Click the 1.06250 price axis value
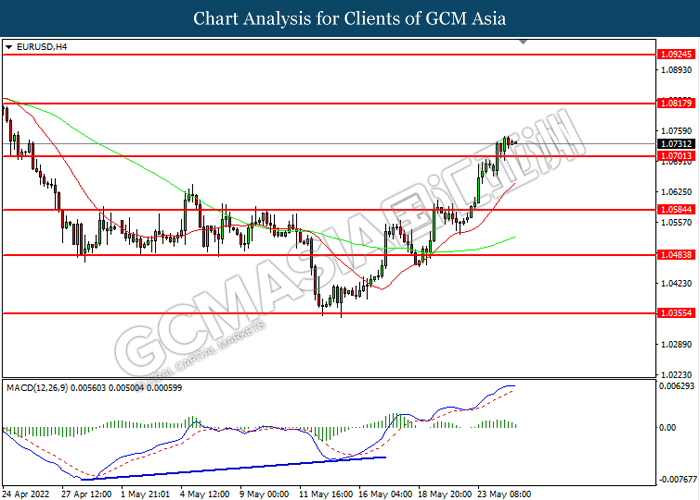700x500 pixels. click(x=676, y=192)
